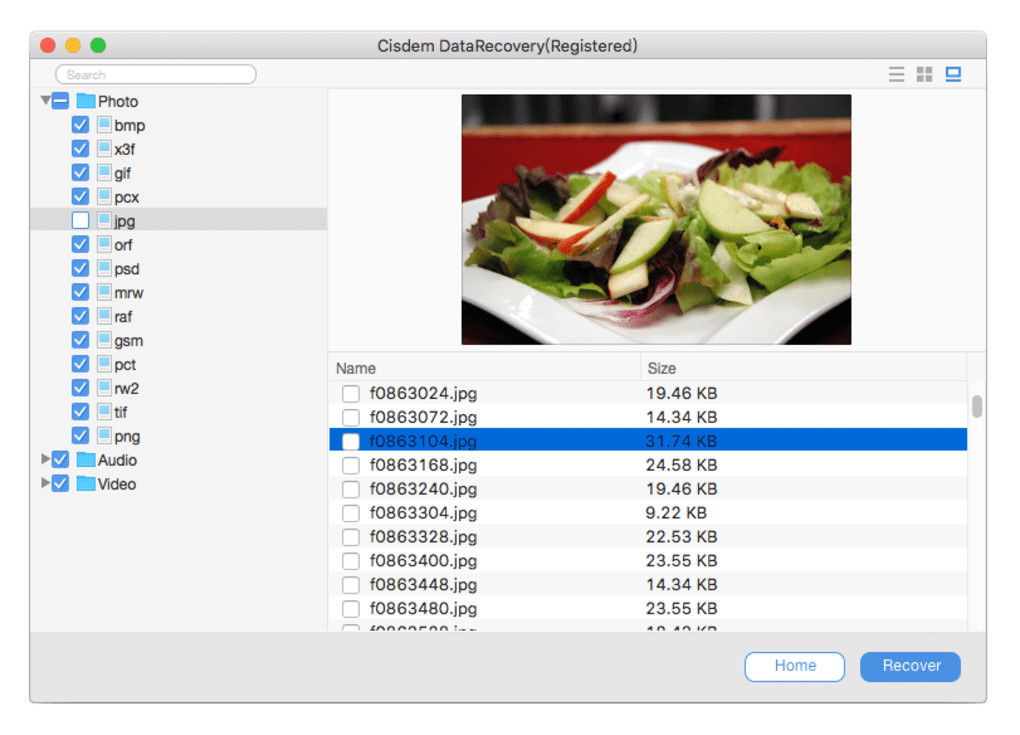This screenshot has width=1020, height=735.
Task: Check the box for f0863480.jpg
Action: [351, 609]
